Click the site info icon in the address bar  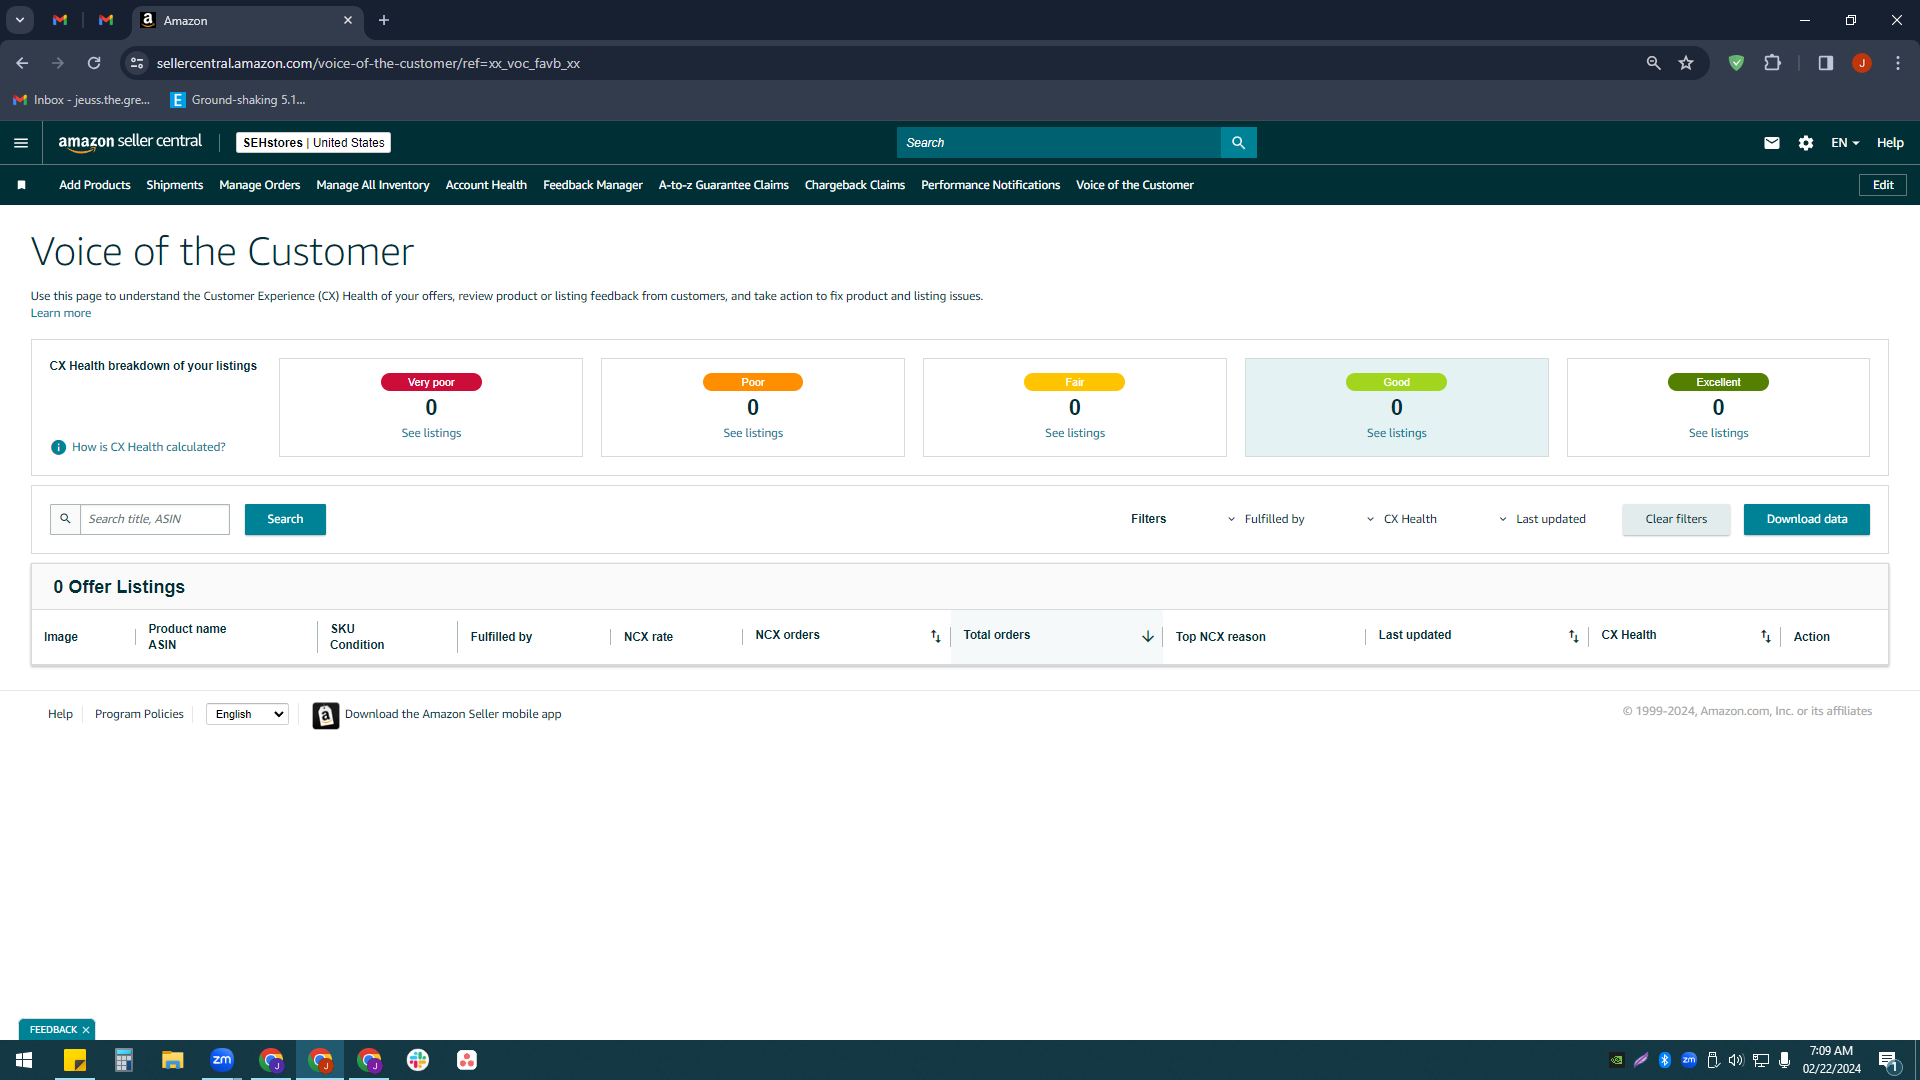pyautogui.click(x=137, y=63)
